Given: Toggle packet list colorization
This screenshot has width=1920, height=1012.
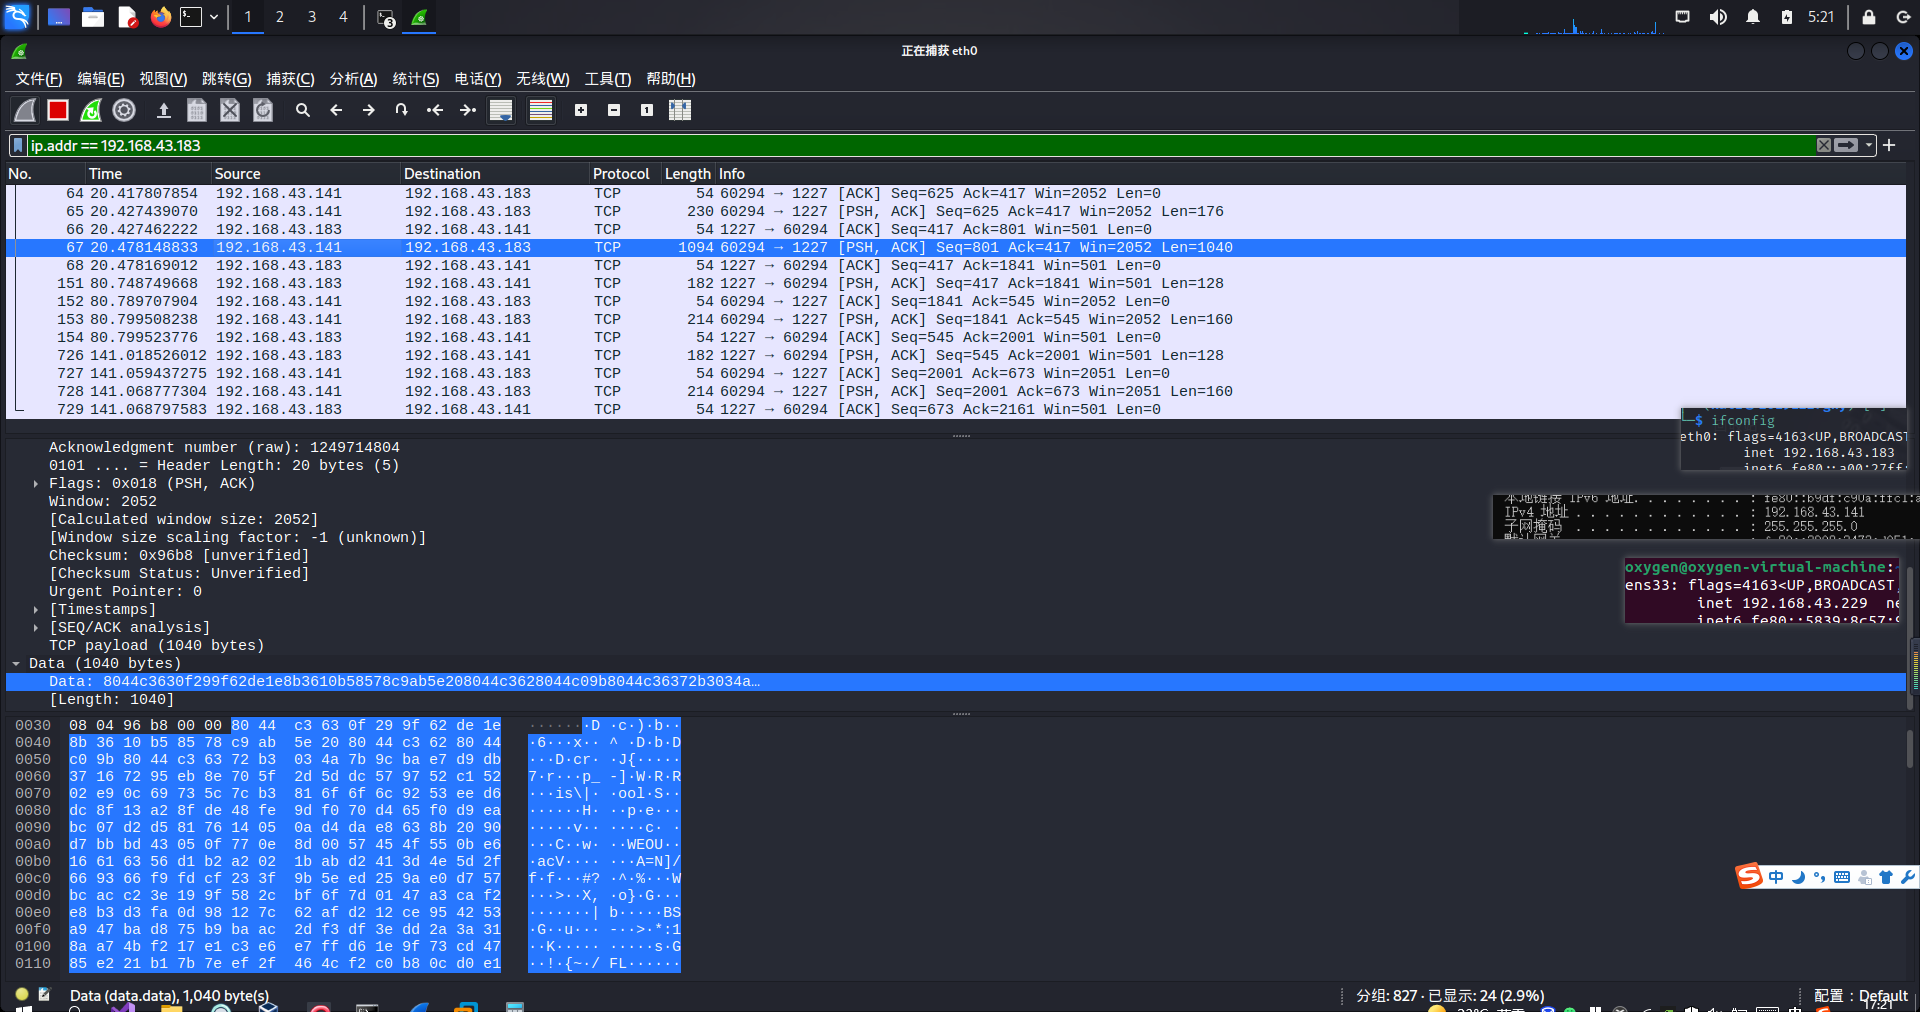Looking at the screenshot, I should tap(541, 110).
